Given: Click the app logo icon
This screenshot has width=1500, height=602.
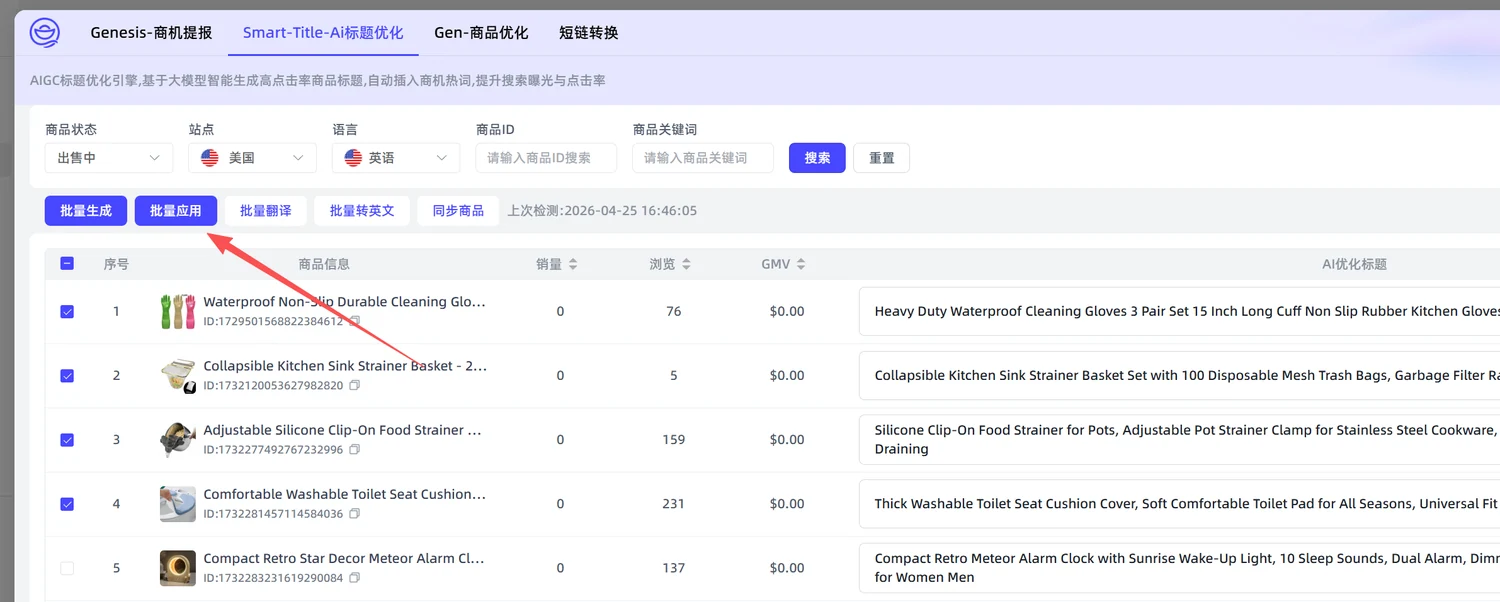Looking at the screenshot, I should (x=45, y=33).
